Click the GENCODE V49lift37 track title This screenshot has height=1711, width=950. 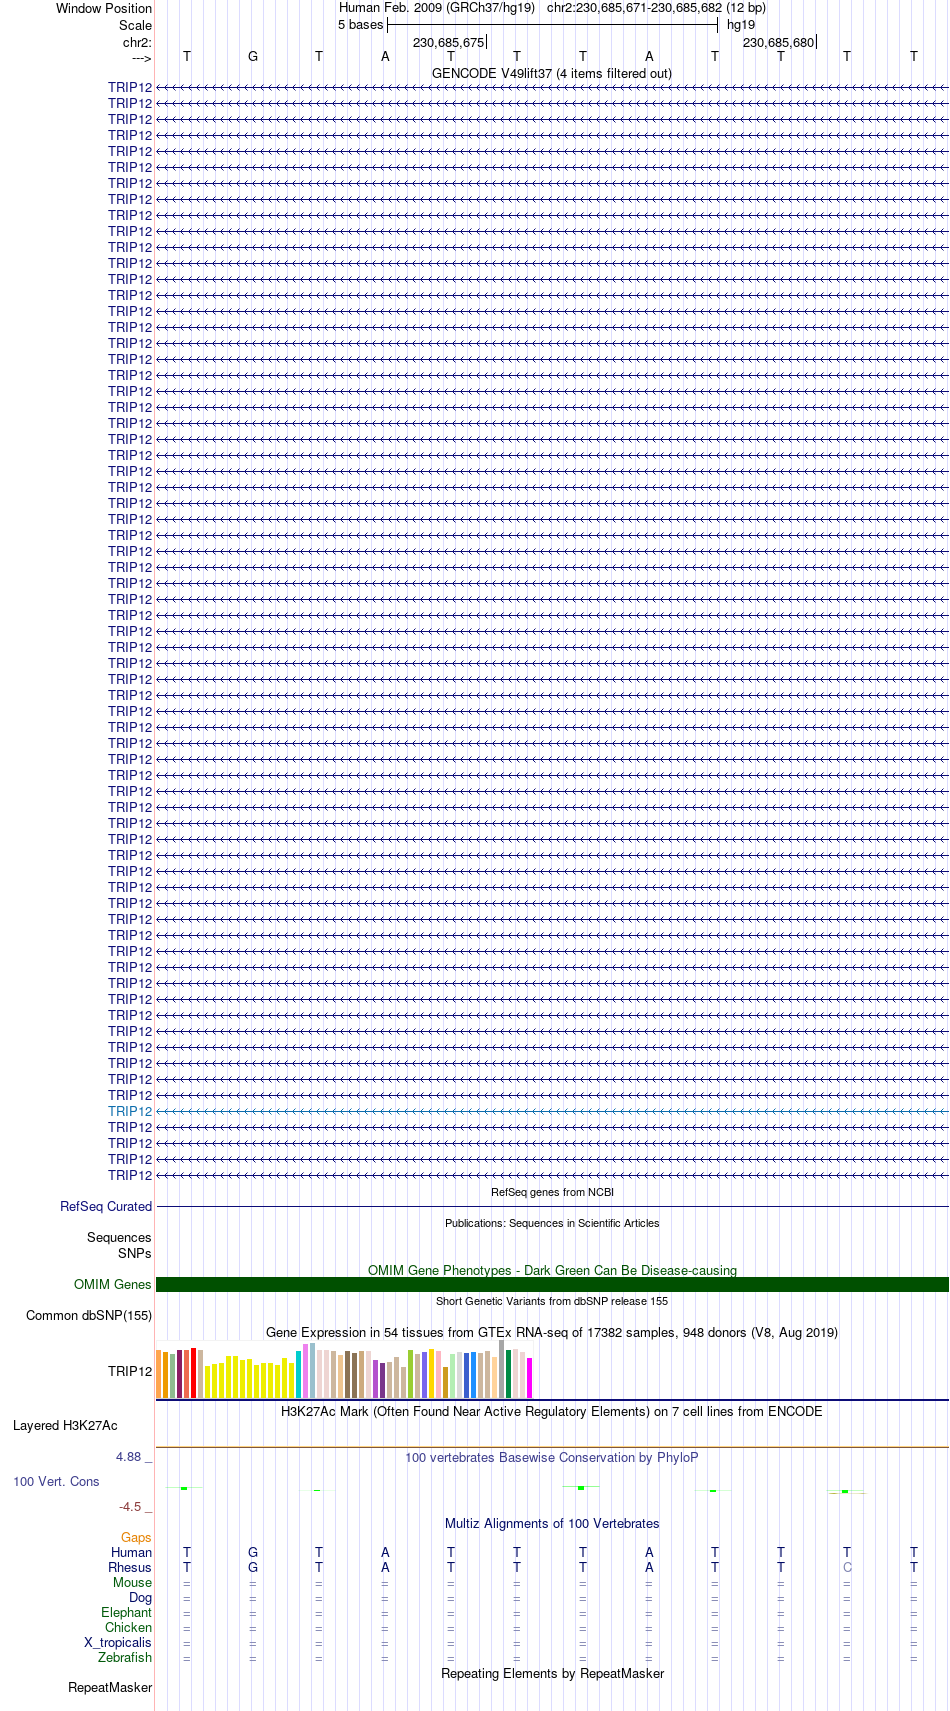[x=552, y=73]
